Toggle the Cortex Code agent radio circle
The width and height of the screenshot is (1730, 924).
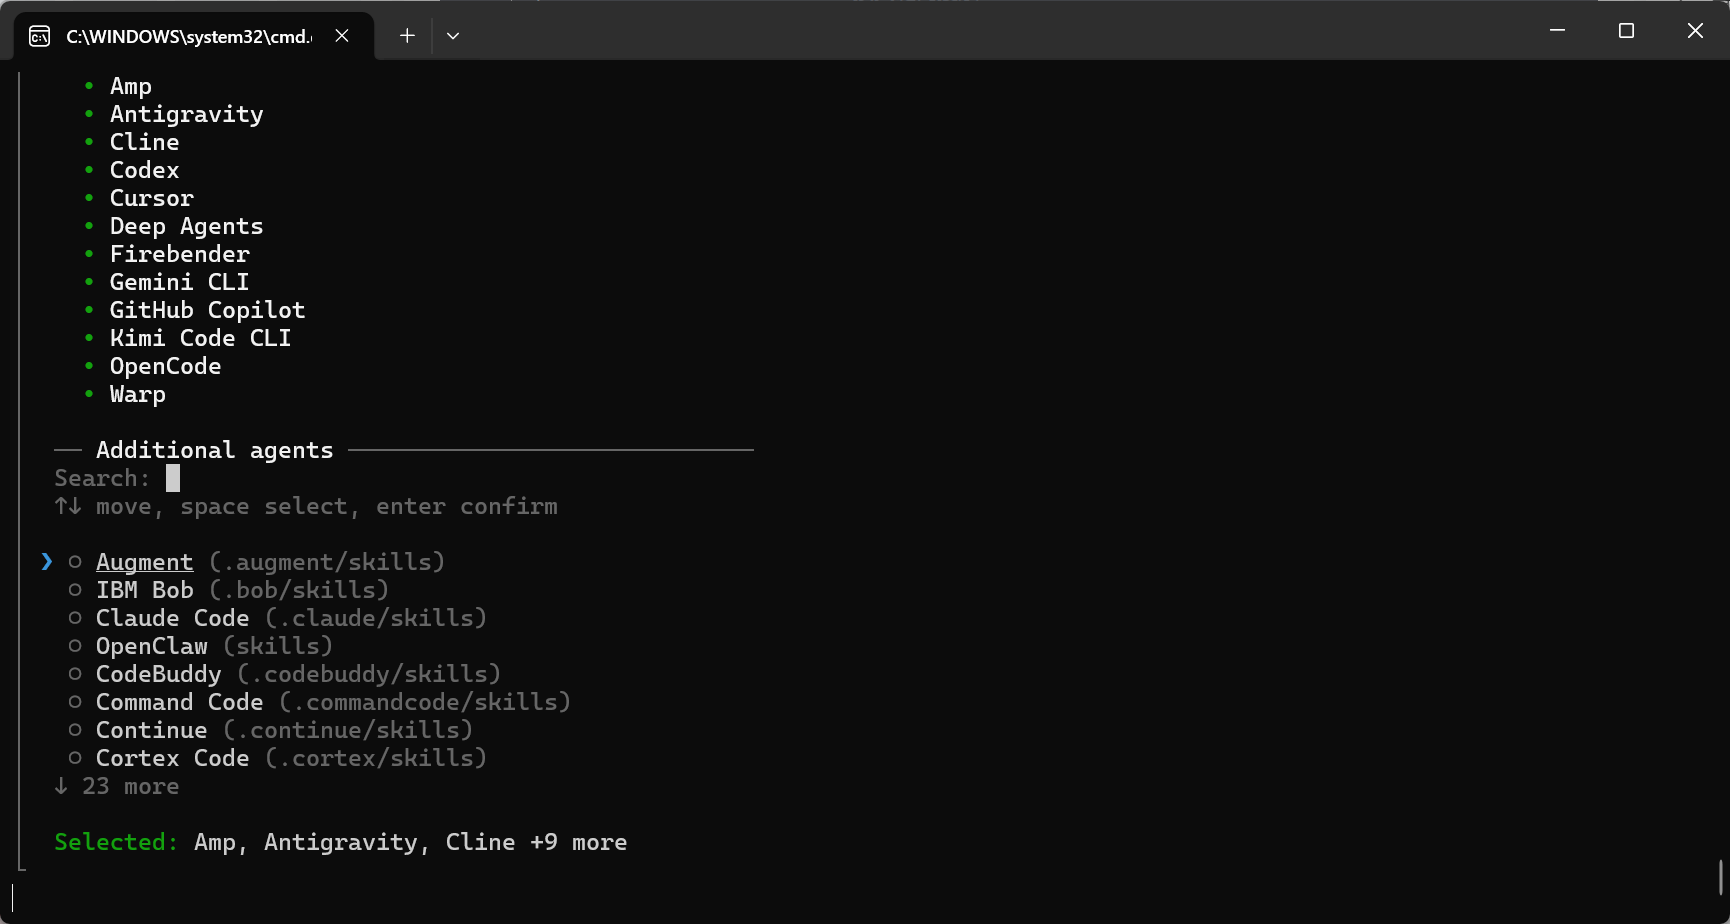75,758
